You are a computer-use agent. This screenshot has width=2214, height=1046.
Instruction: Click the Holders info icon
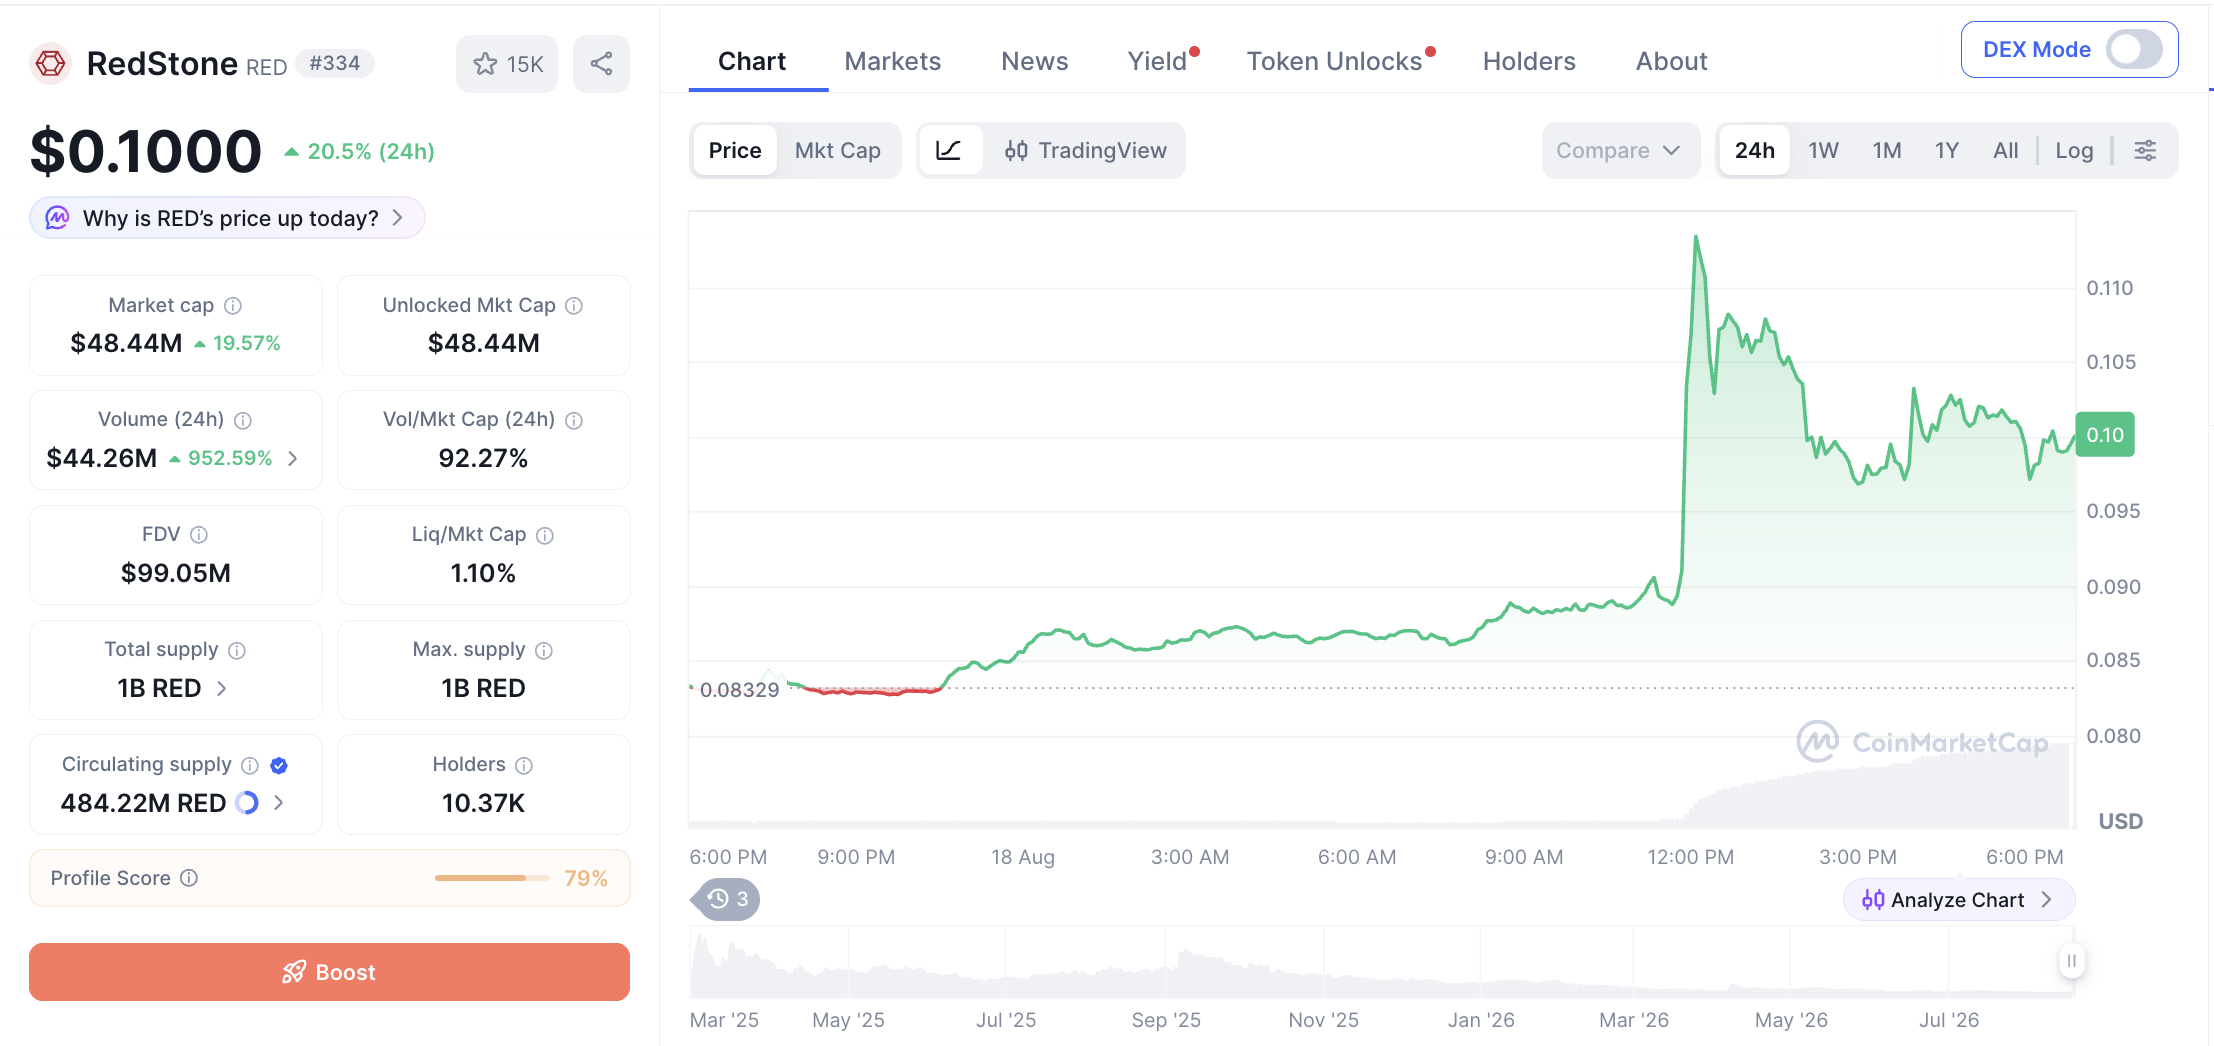click(x=524, y=765)
